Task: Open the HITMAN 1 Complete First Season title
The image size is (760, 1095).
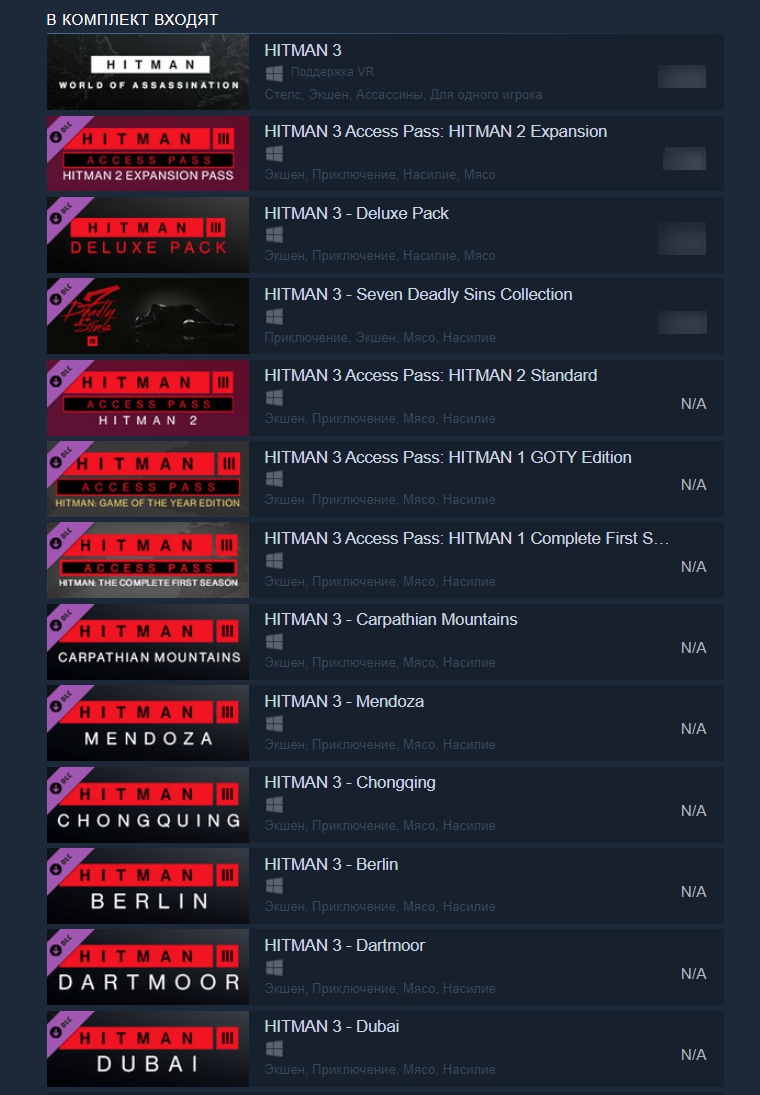Action: (x=467, y=538)
